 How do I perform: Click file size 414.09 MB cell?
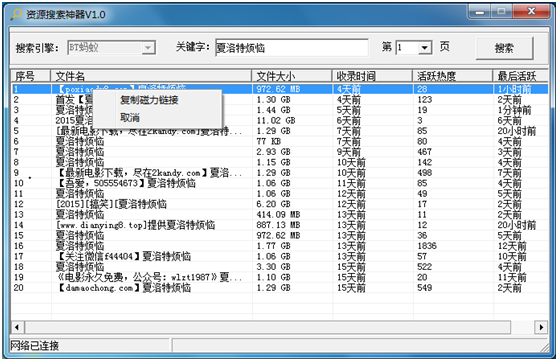click(278, 215)
